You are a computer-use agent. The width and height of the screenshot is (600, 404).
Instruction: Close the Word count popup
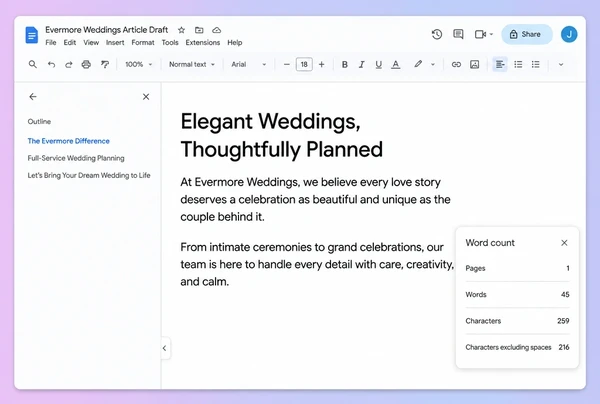[564, 243]
